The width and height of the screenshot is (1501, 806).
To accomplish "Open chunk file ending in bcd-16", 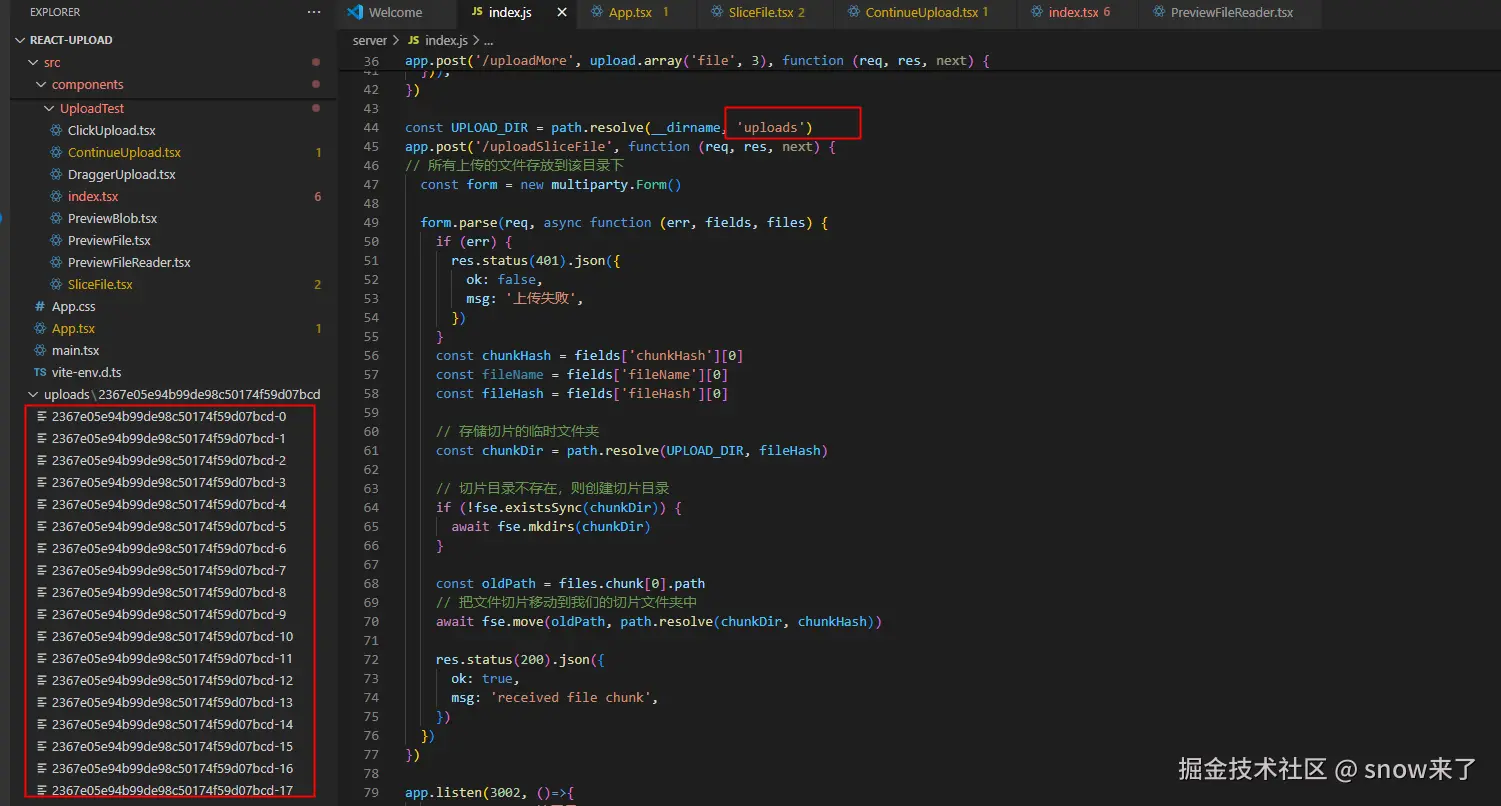I will click(172, 768).
